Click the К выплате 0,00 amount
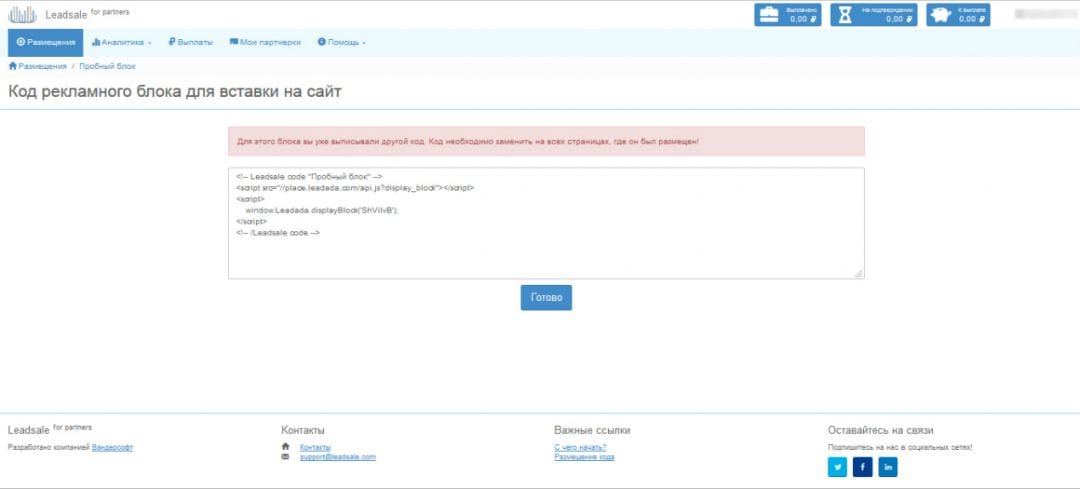This screenshot has width=1080, height=489. [x=973, y=19]
